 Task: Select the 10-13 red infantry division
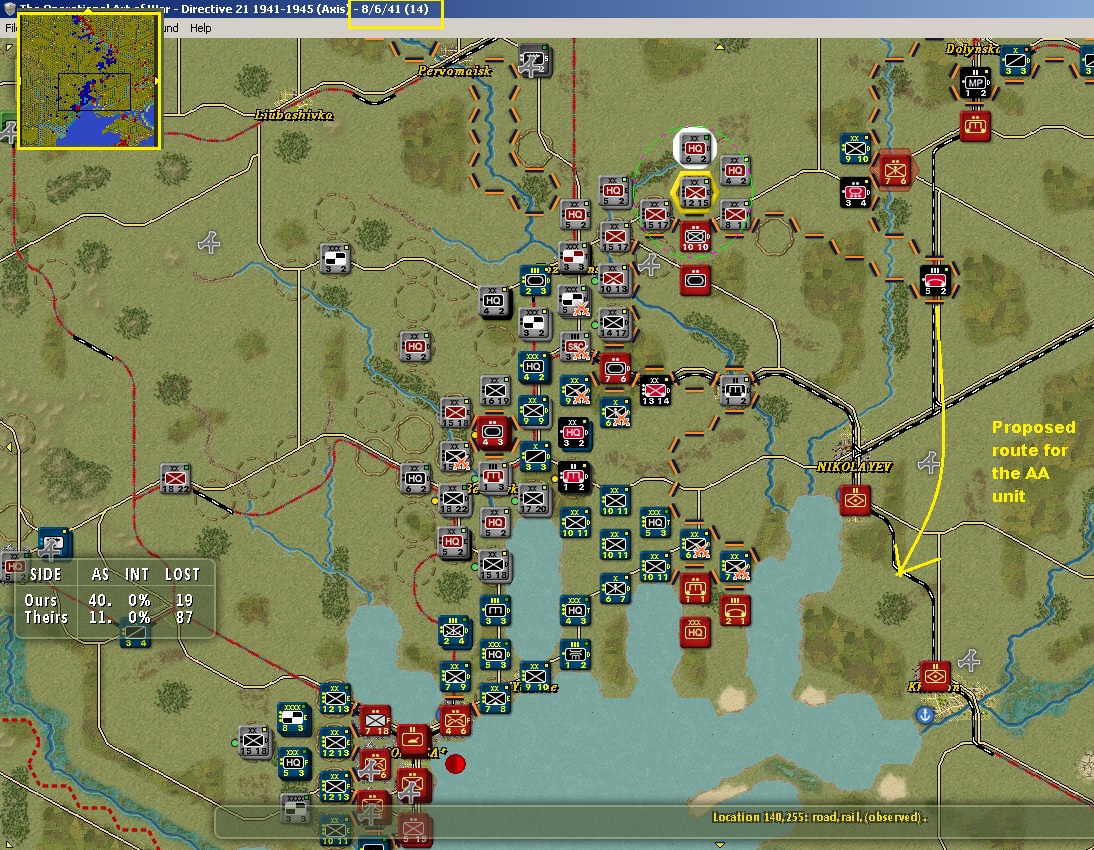point(613,280)
